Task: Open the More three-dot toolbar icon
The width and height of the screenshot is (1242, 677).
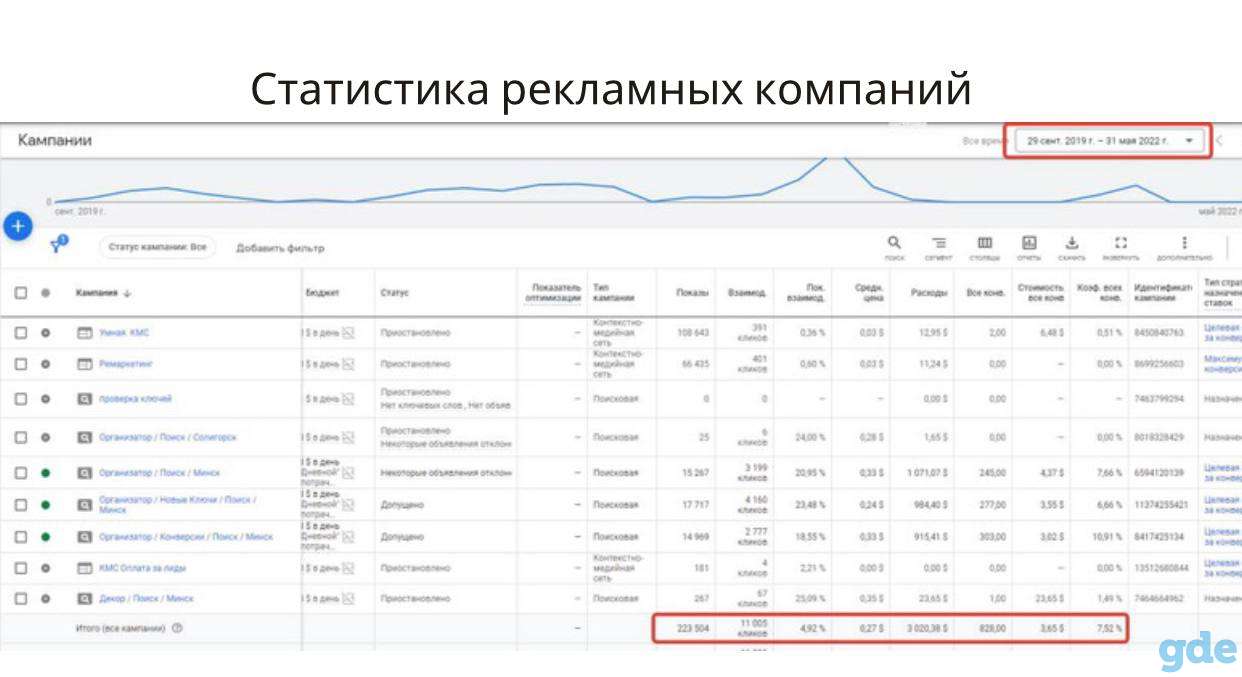Action: [1184, 243]
